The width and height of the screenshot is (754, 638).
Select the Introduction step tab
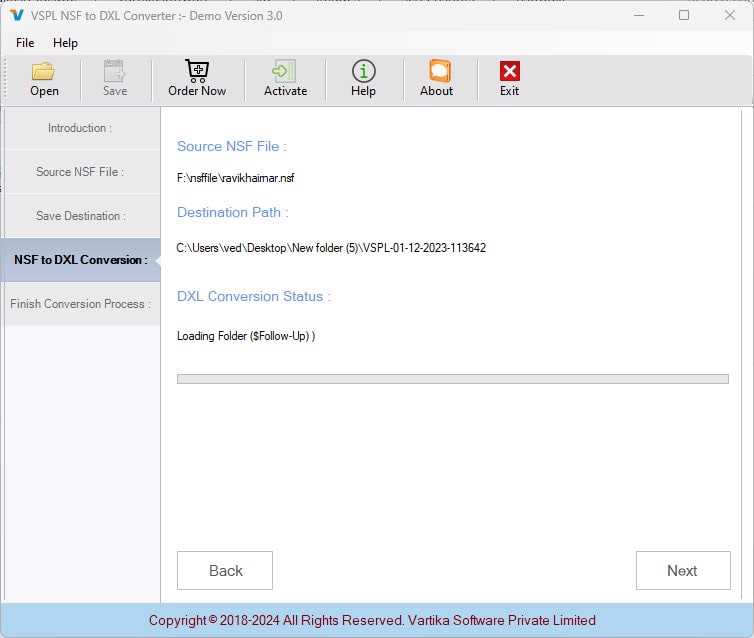click(81, 128)
